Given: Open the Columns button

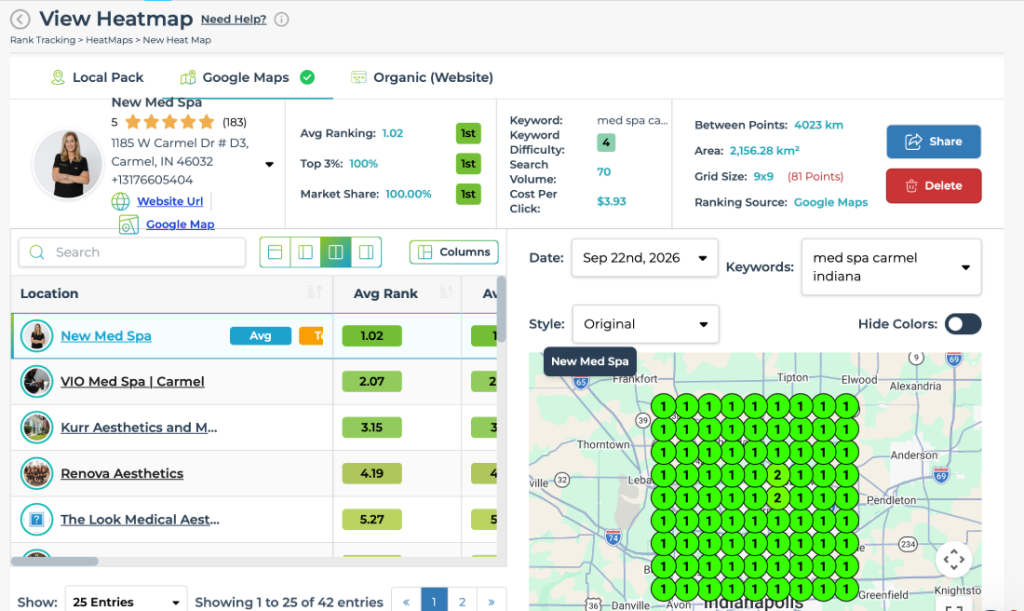Looking at the screenshot, I should pyautogui.click(x=454, y=252).
